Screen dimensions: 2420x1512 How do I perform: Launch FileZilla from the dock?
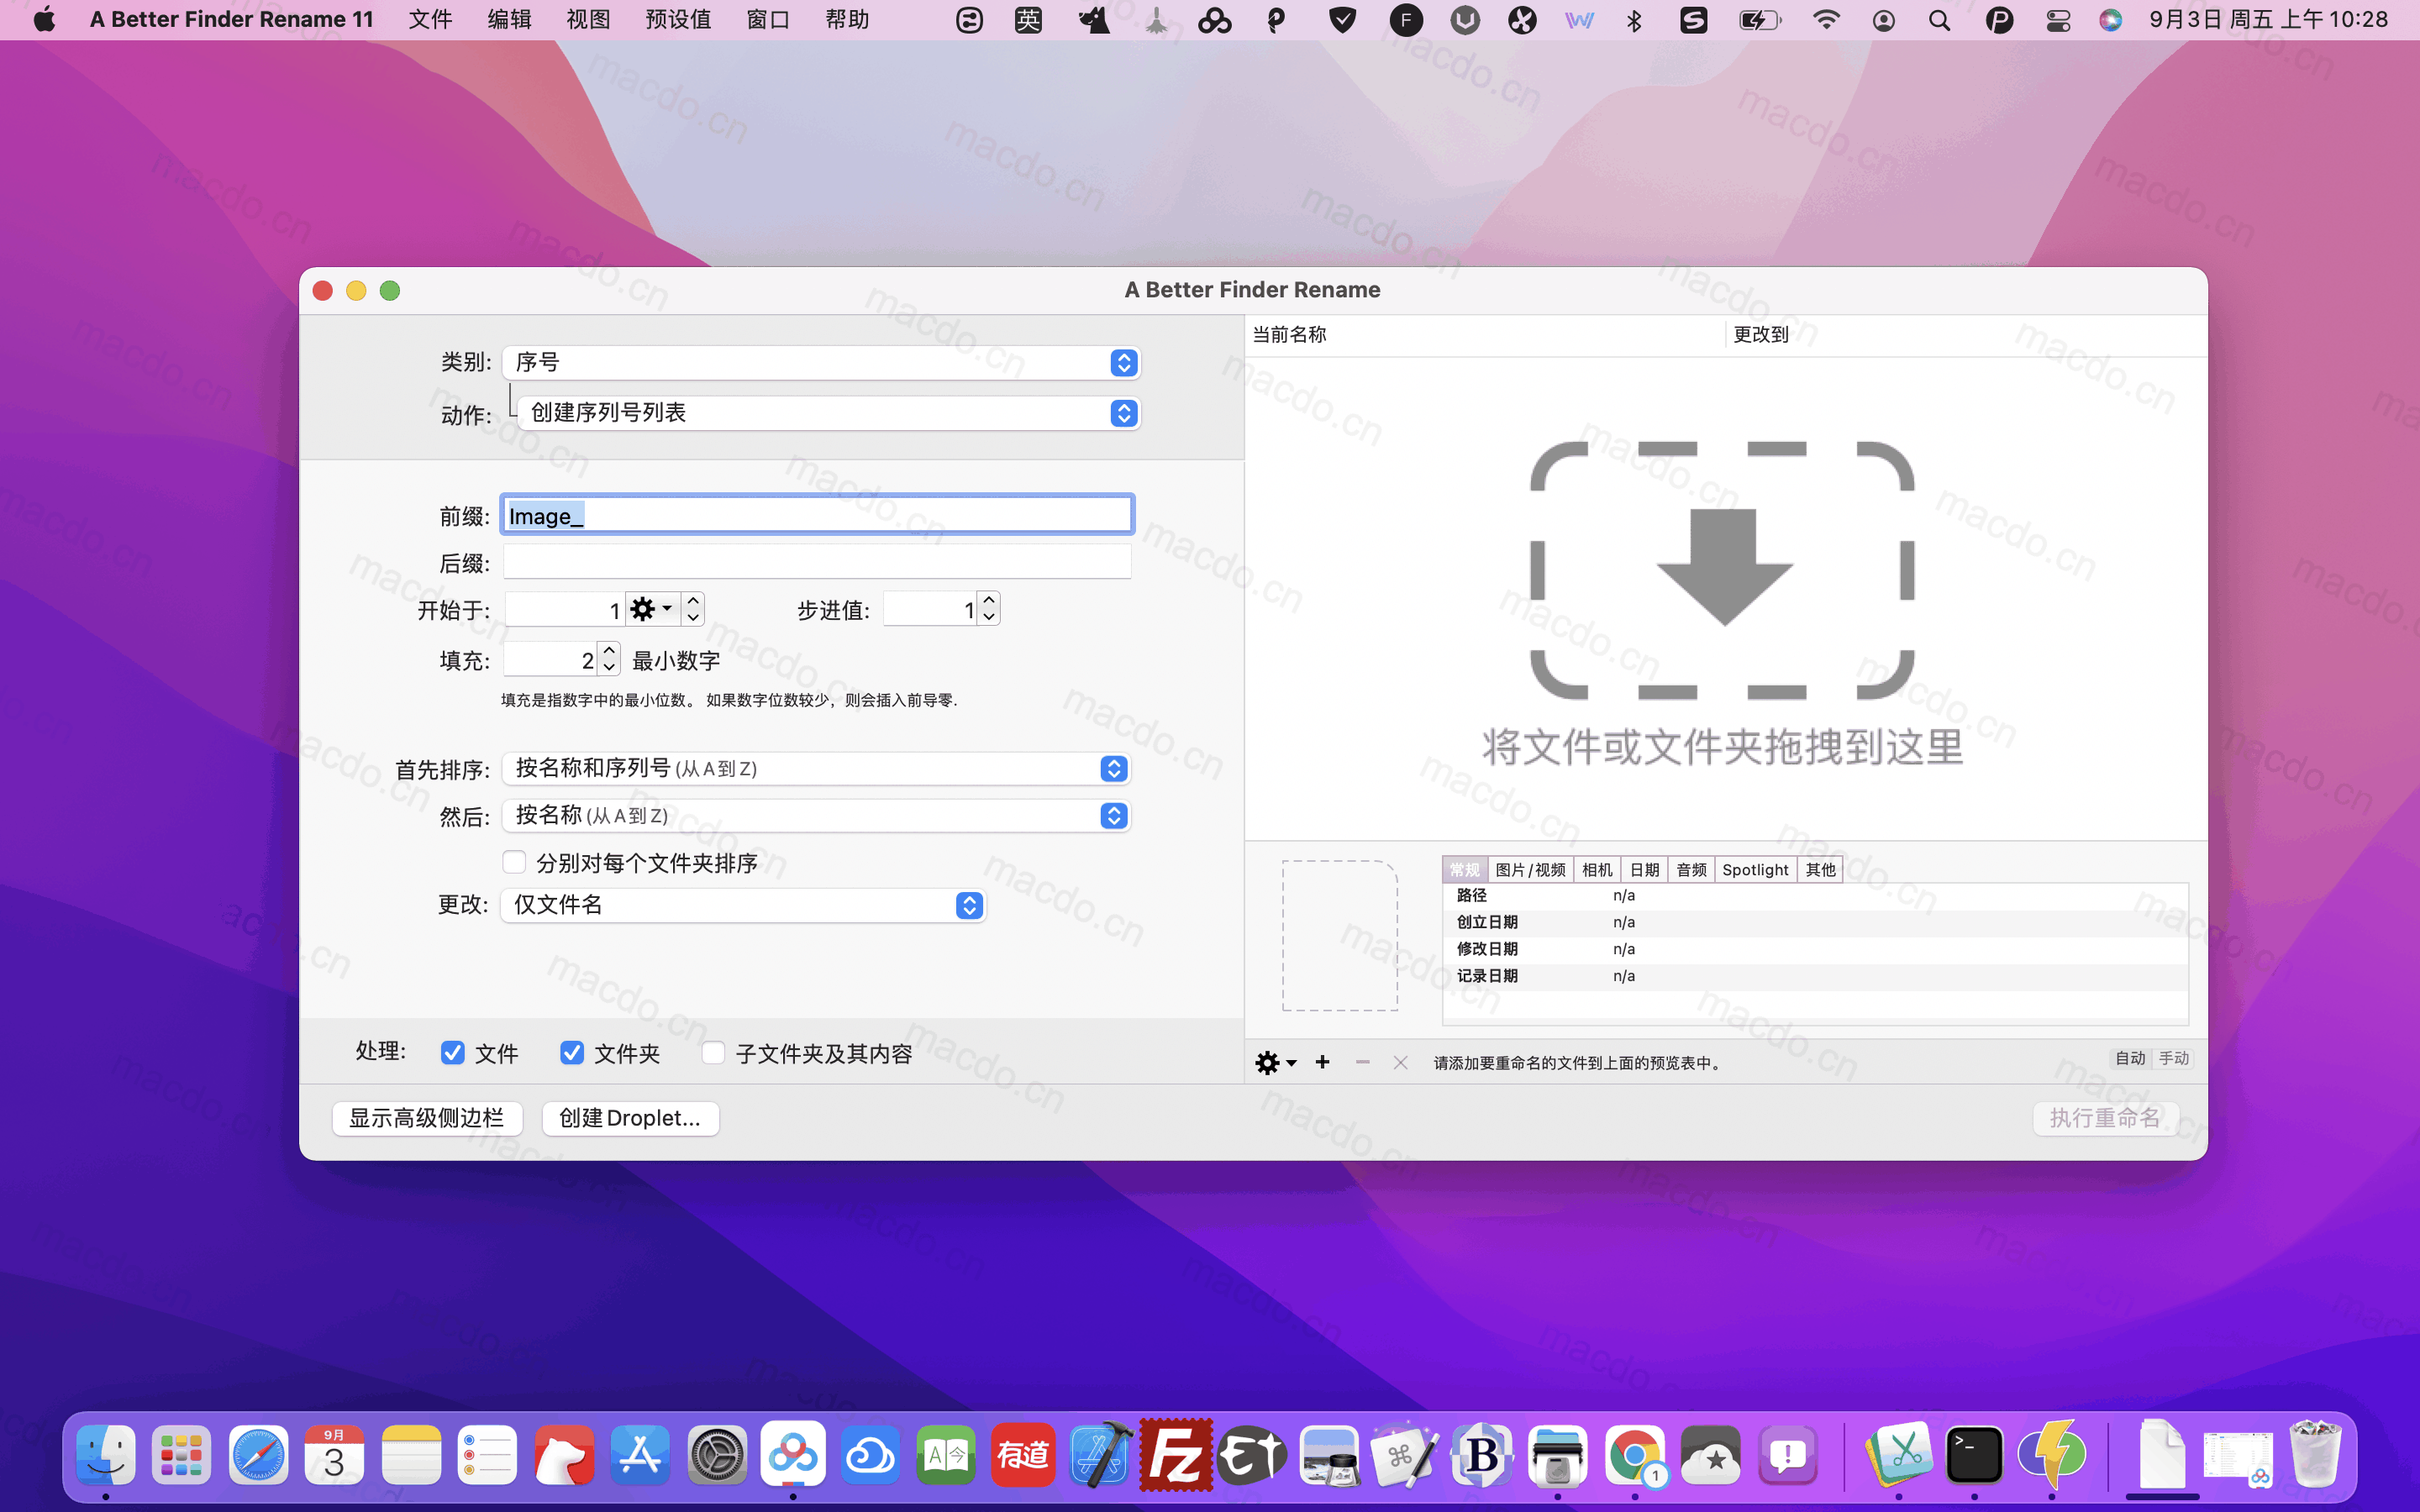(1176, 1454)
